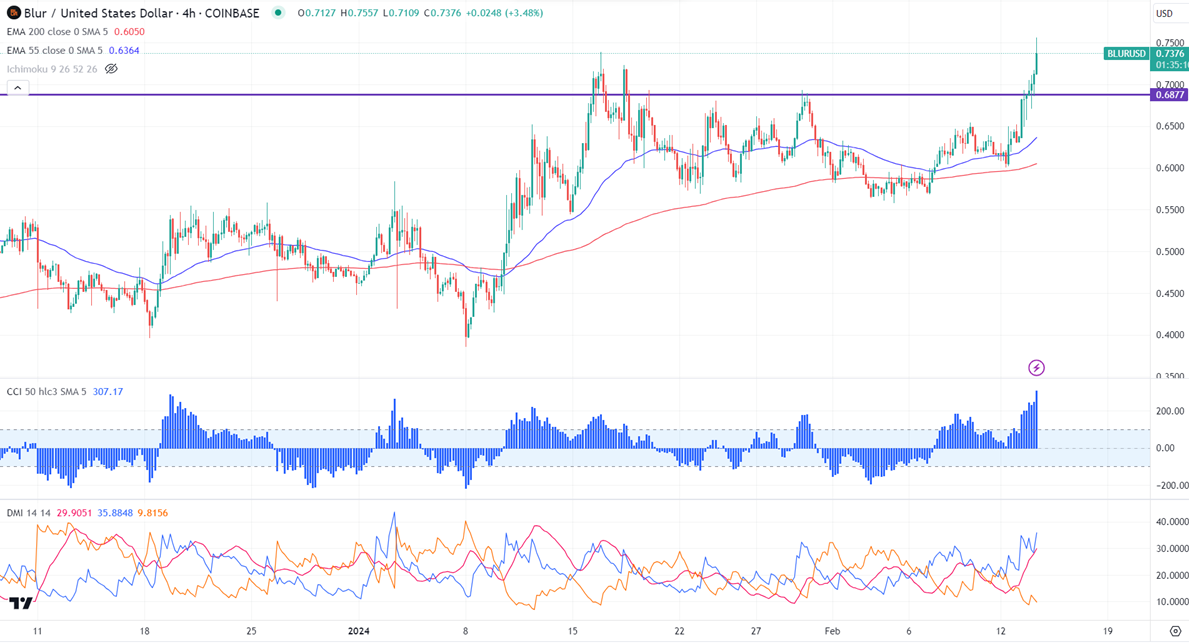Select the CCI 50 hlc3 SMA 5 legend

[46, 392]
